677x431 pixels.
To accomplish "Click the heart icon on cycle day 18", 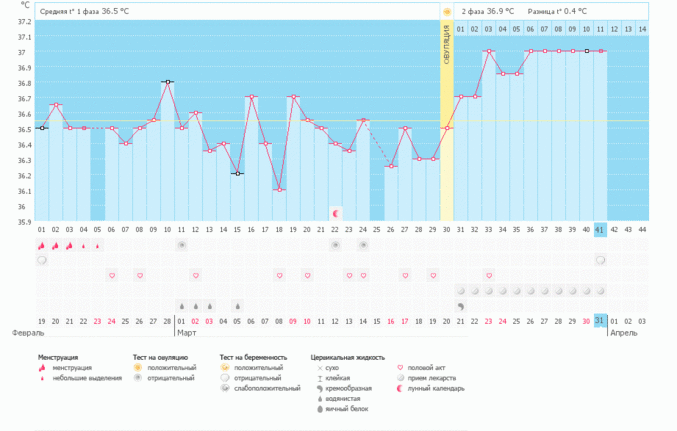I will tap(279, 275).
